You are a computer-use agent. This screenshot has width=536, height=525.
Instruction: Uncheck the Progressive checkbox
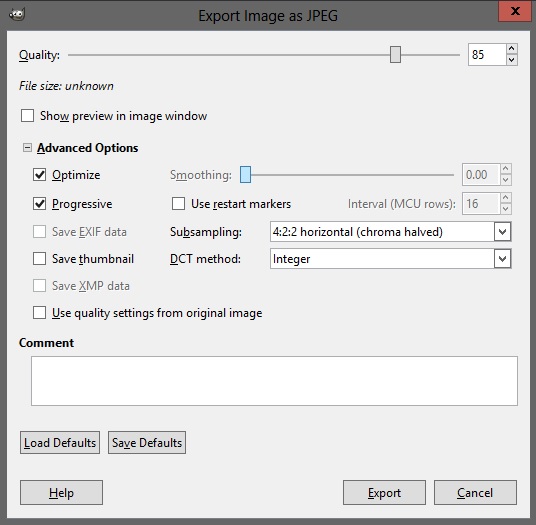(x=39, y=204)
